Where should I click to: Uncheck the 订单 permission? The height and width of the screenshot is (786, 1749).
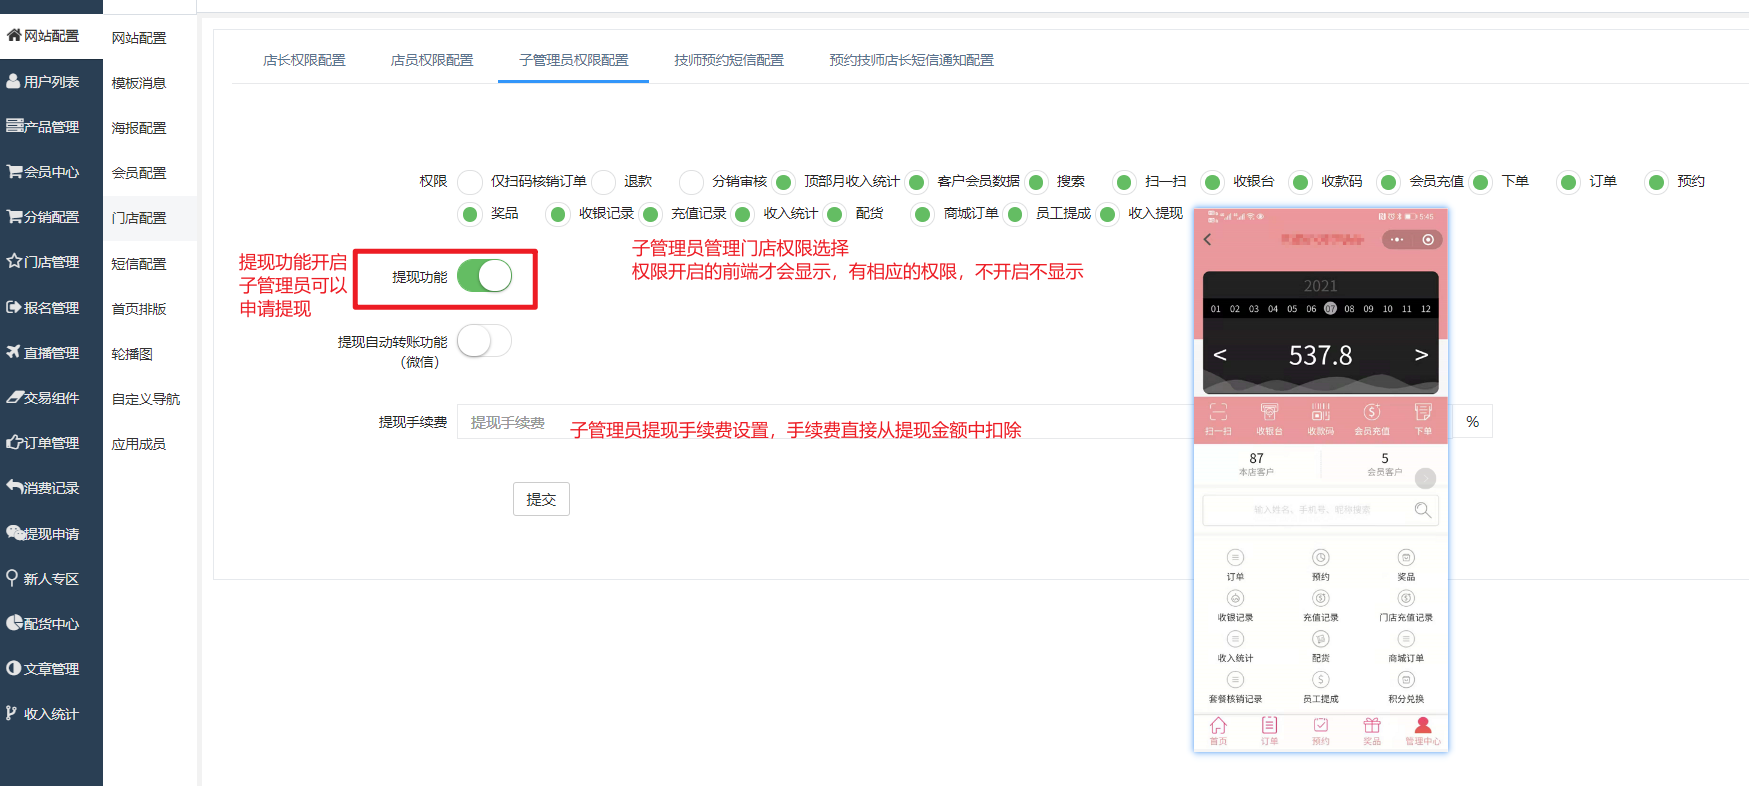[x=1568, y=182]
